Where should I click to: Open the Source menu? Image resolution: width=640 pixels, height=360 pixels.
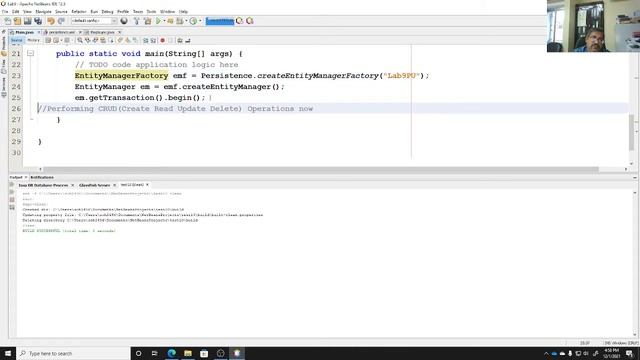click(x=61, y=11)
